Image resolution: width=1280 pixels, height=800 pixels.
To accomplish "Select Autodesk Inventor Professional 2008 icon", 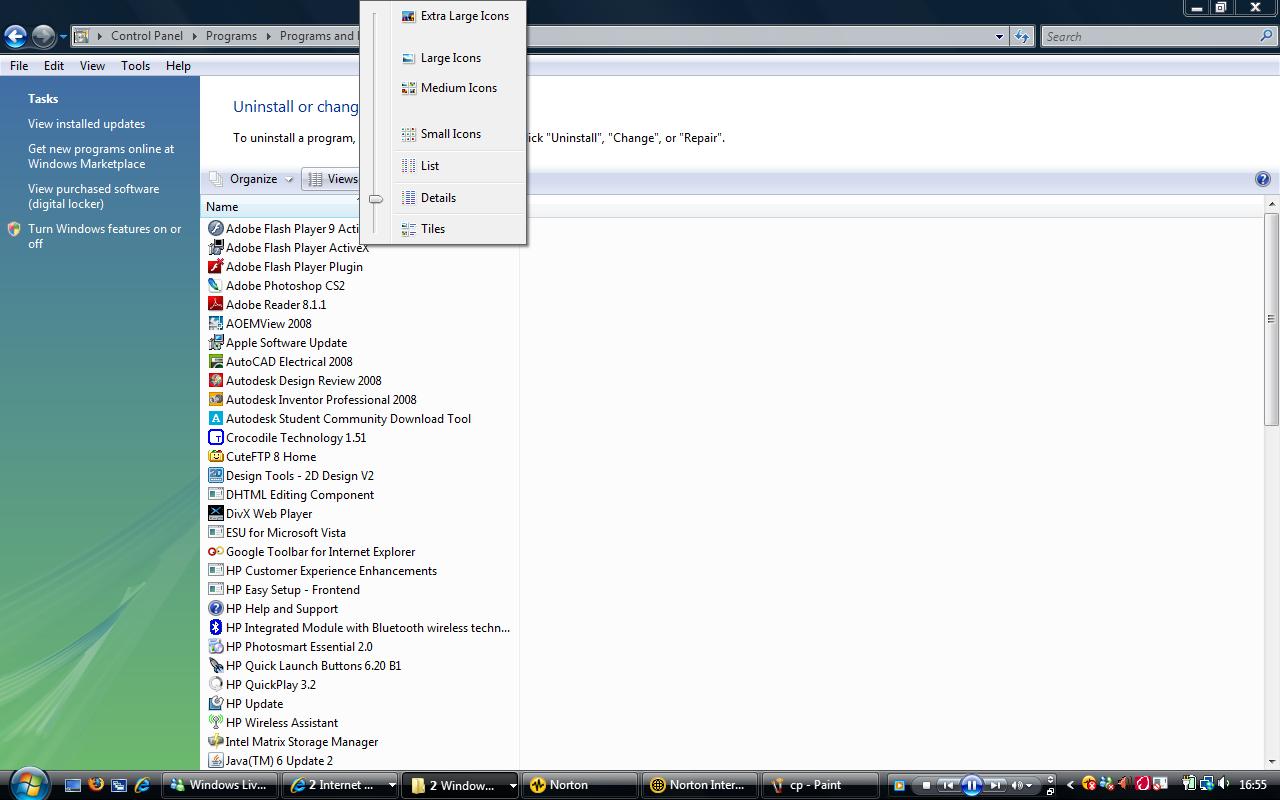I will coord(215,400).
